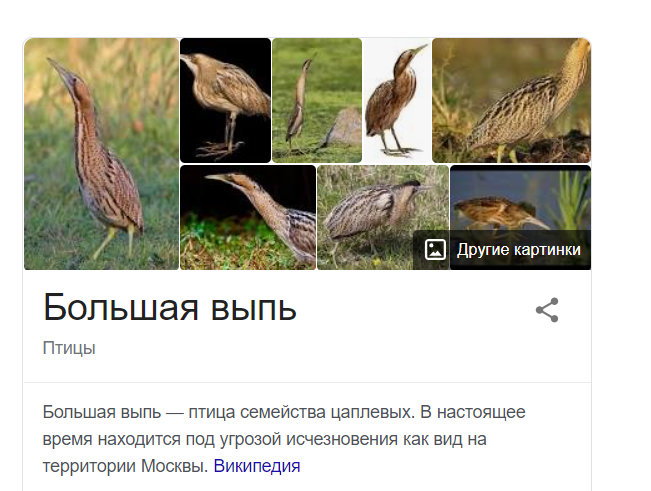Image resolution: width=651 pixels, height=491 pixels.
Task: Open top-row bittern photo on black background
Action: click(x=225, y=100)
